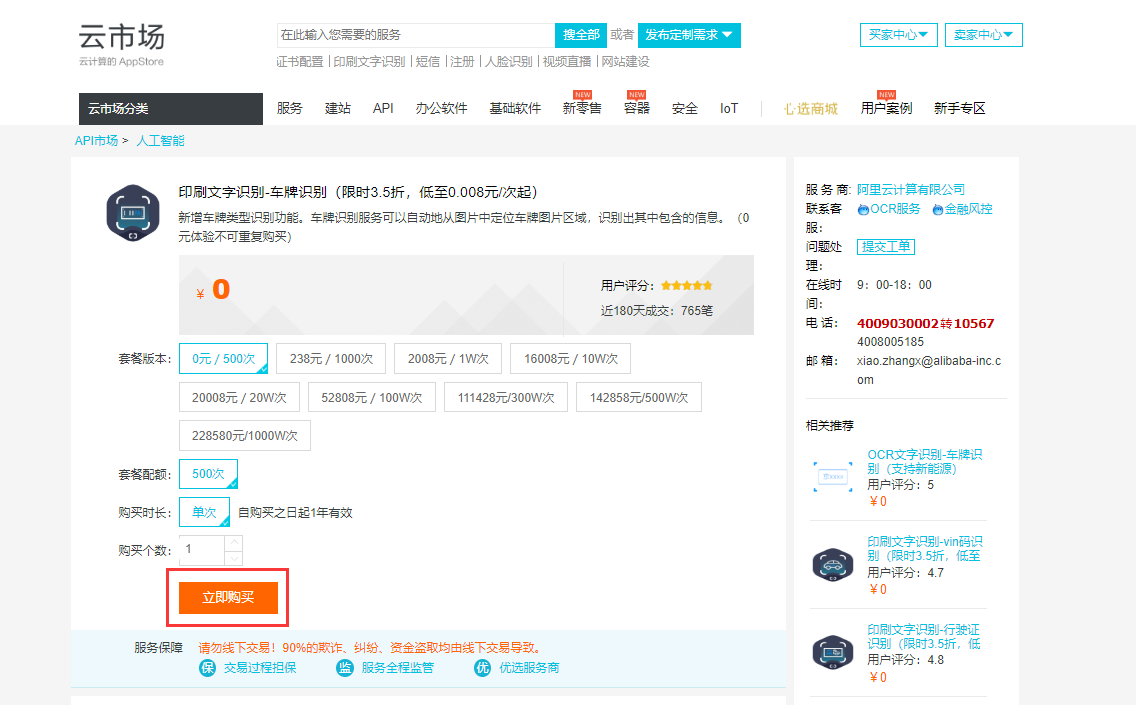Viewport: 1136px width, 705px height.
Task: Click the 注册 hot search link
Action: click(462, 62)
